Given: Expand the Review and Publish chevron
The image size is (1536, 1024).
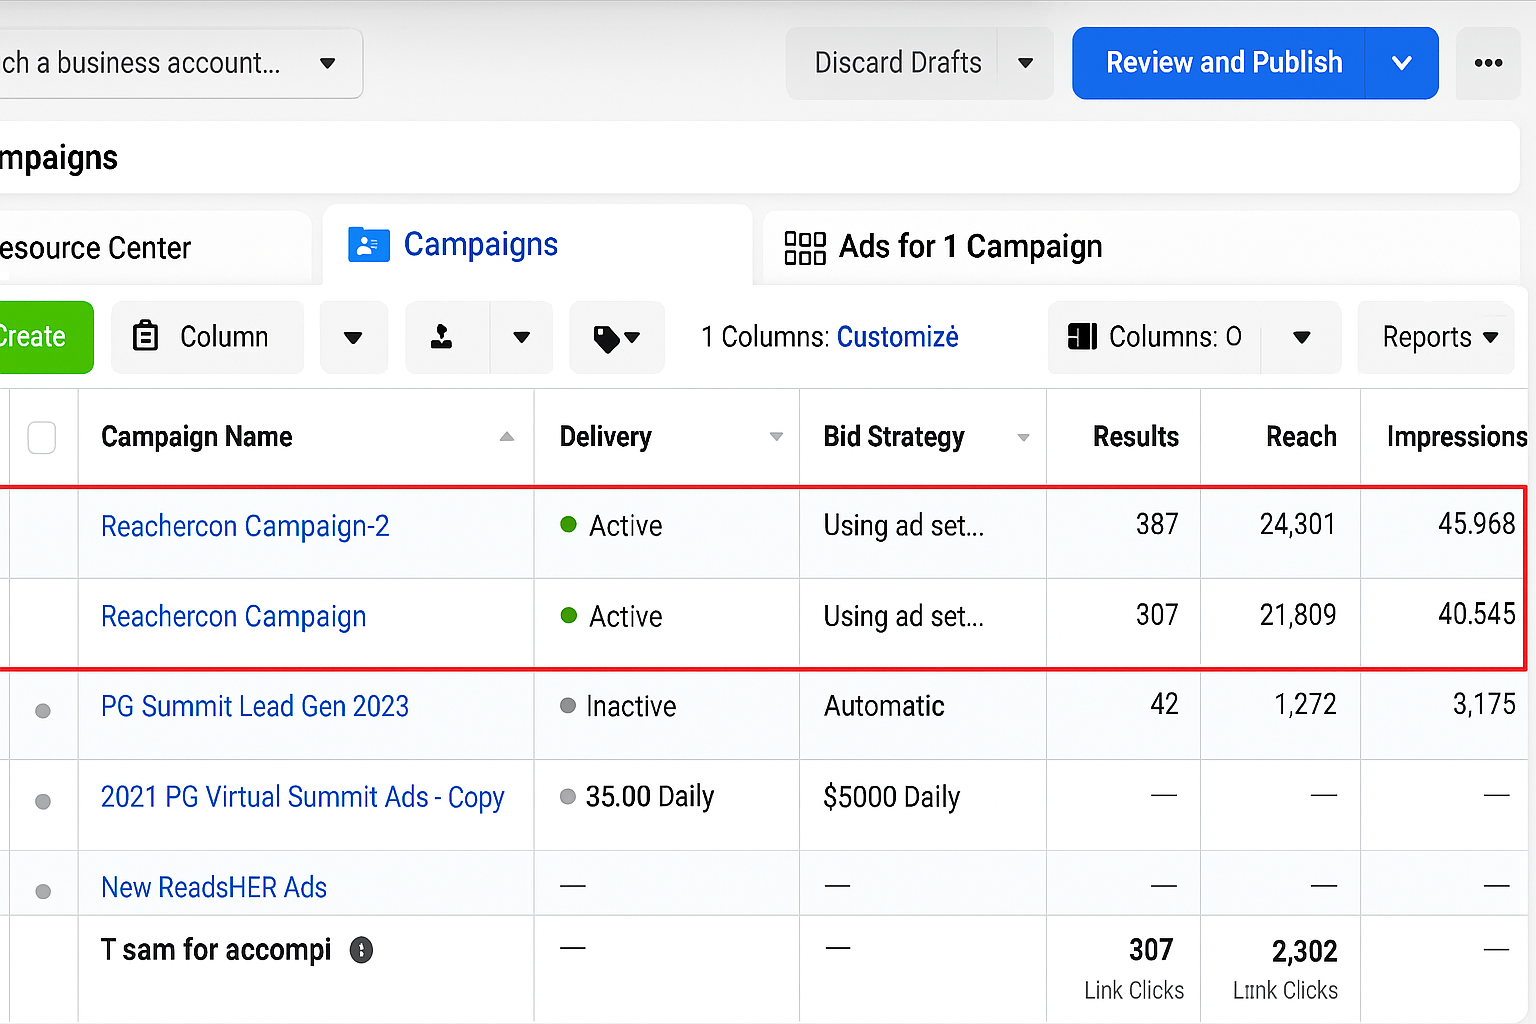Looking at the screenshot, I should 1402,63.
